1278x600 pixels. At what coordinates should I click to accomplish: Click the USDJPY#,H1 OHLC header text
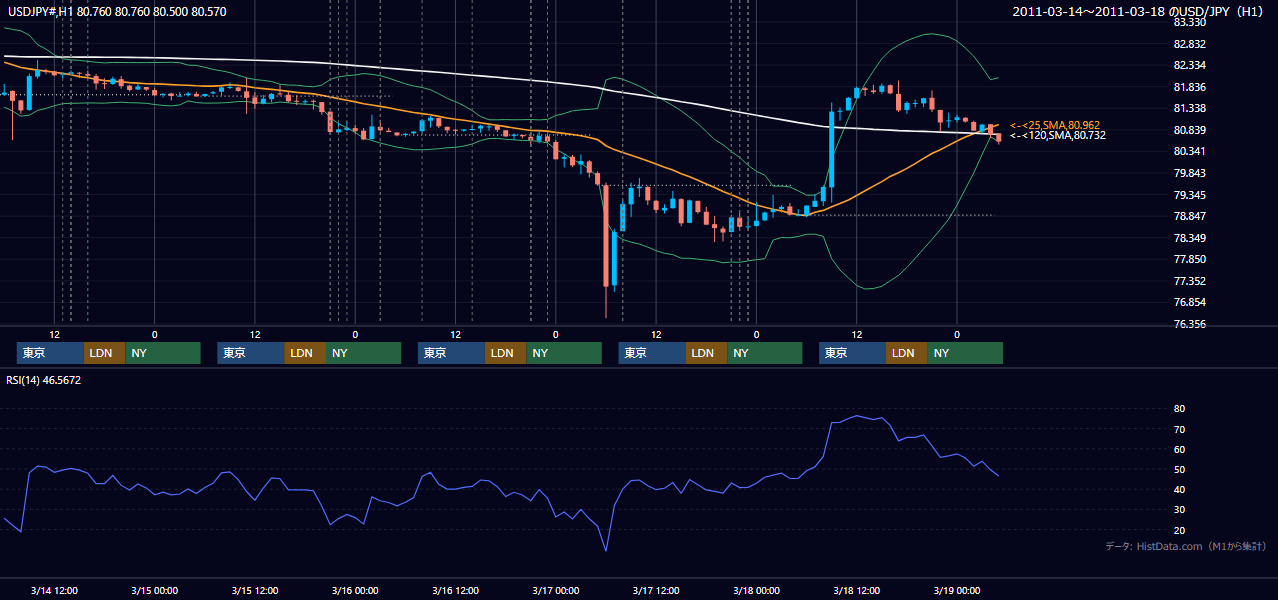[x=116, y=11]
